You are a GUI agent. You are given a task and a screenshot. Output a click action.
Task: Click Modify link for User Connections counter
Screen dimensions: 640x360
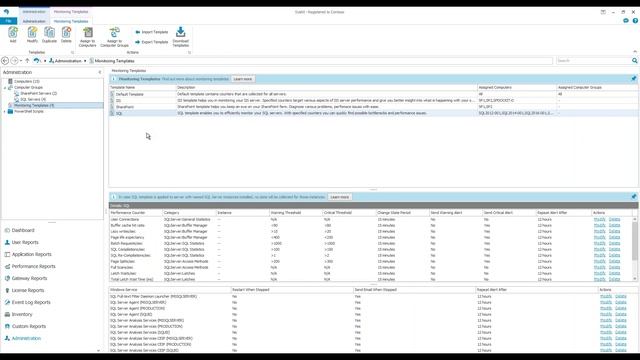(x=599, y=219)
